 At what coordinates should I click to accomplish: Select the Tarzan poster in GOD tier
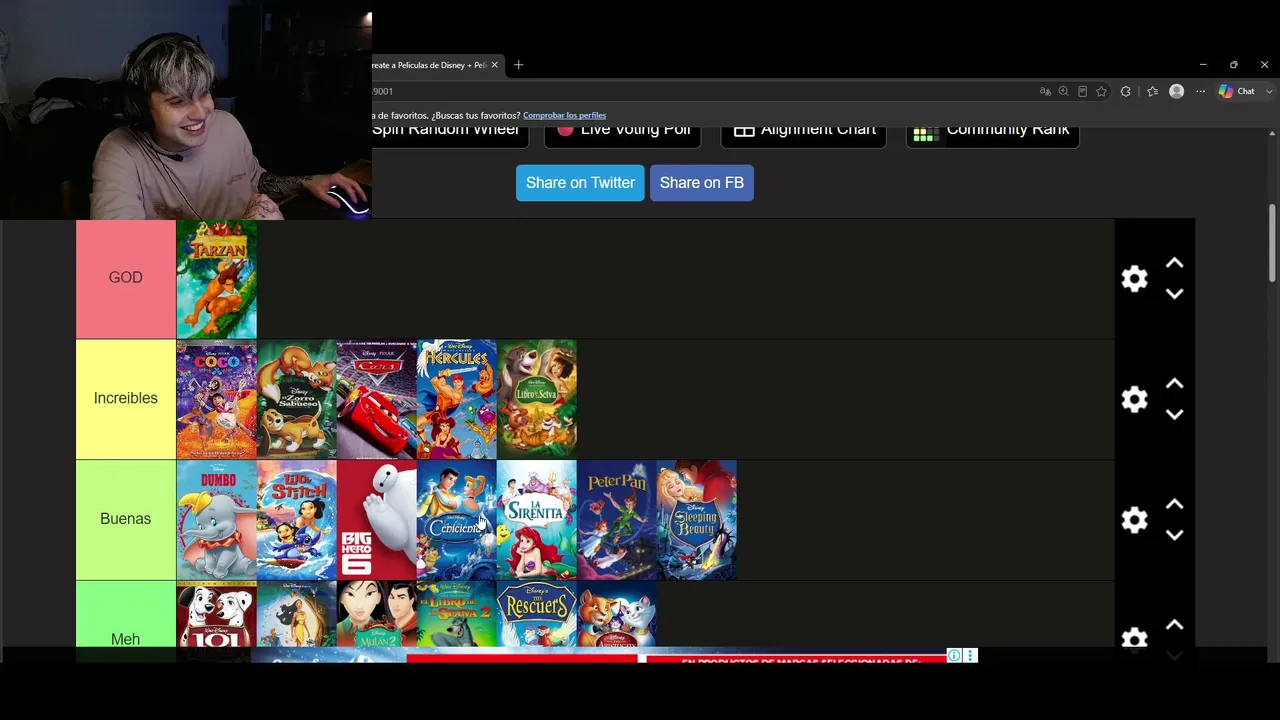tap(217, 279)
